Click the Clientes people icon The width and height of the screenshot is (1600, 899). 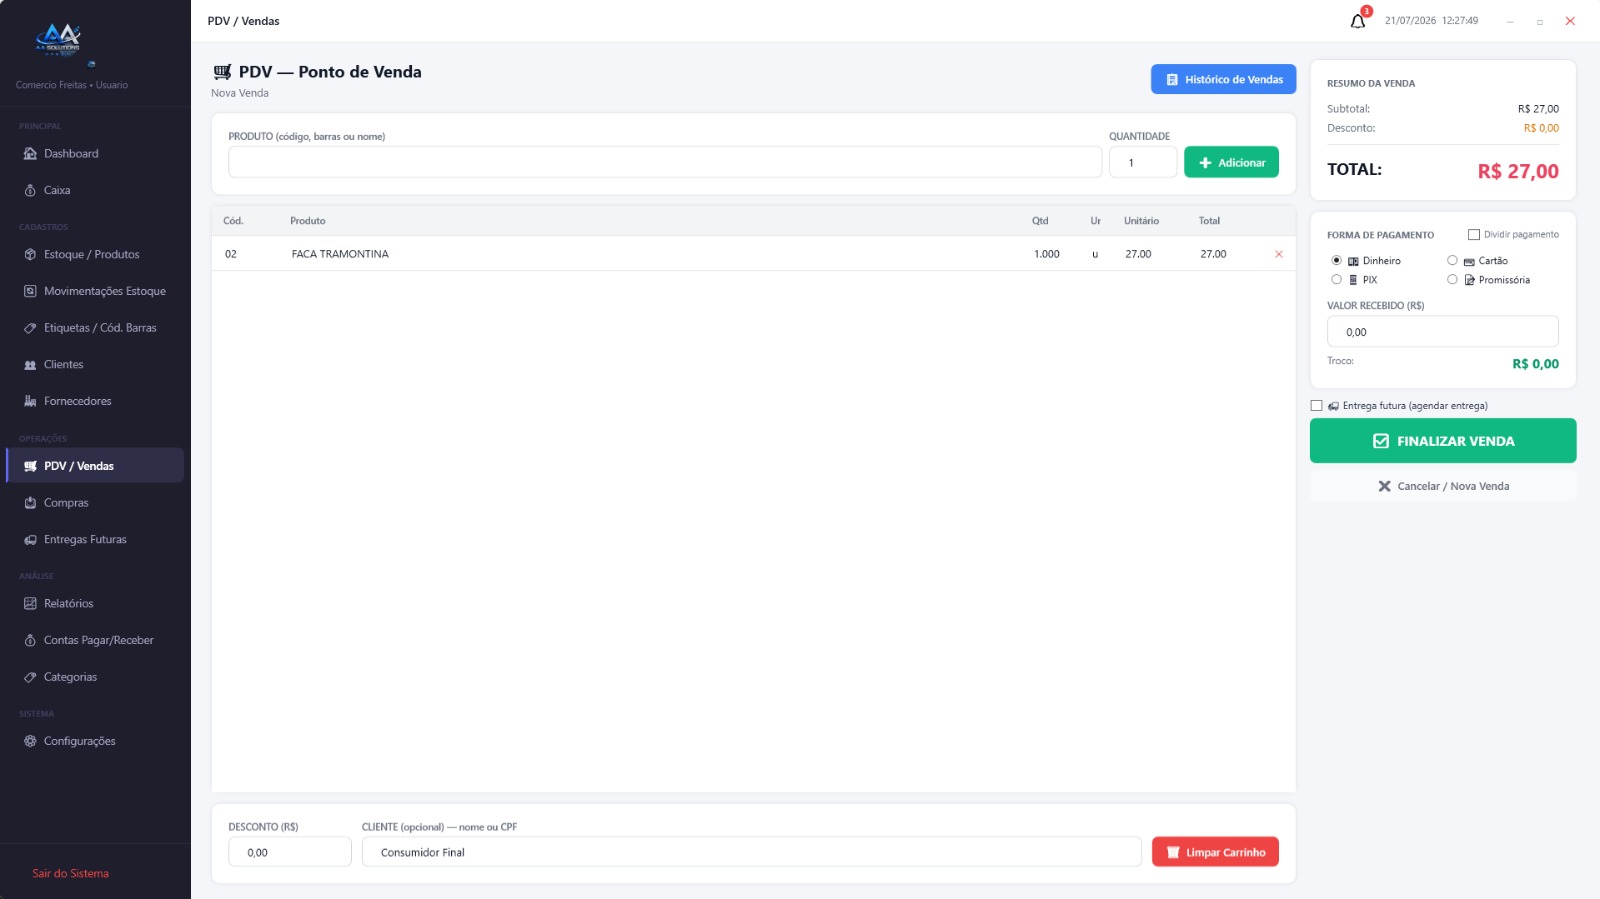click(x=30, y=365)
